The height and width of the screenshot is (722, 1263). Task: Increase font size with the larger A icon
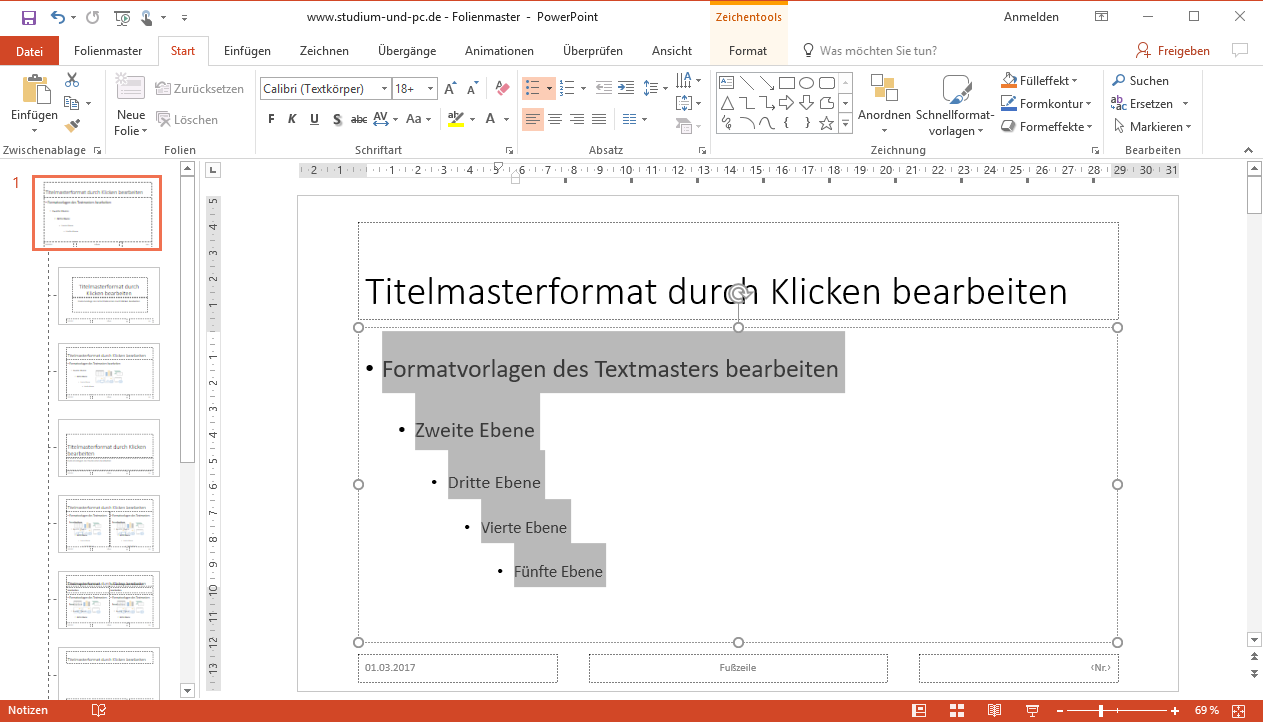coord(450,89)
